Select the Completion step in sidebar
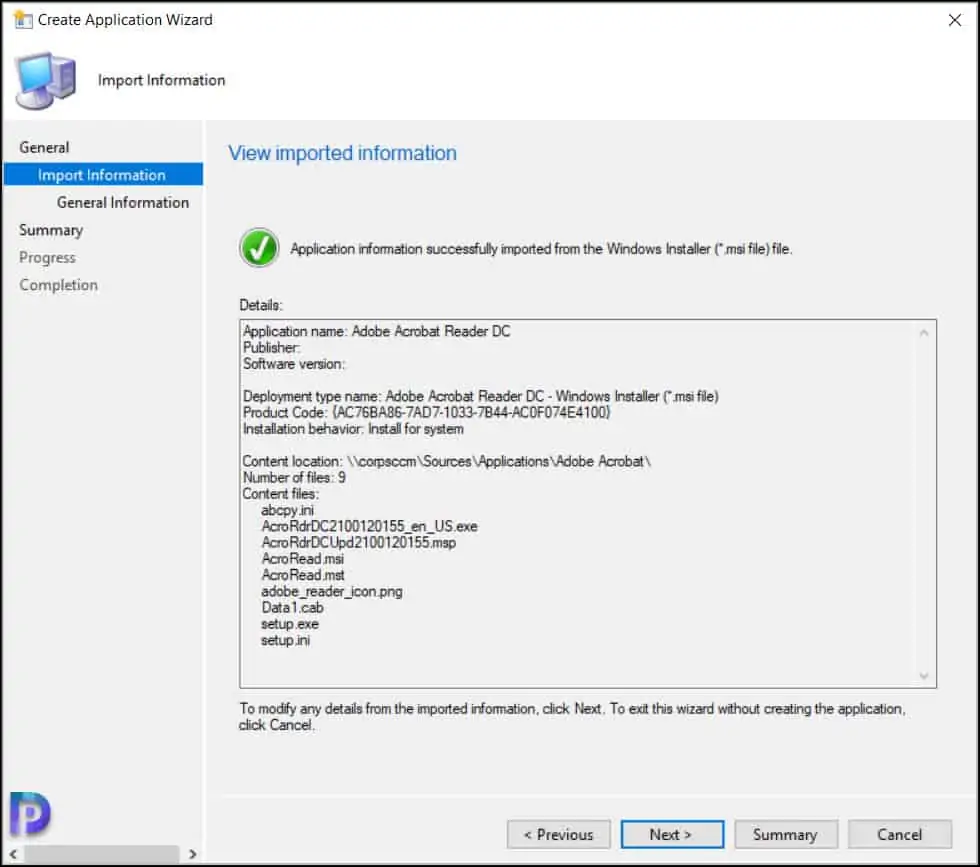980x867 pixels. (59, 285)
